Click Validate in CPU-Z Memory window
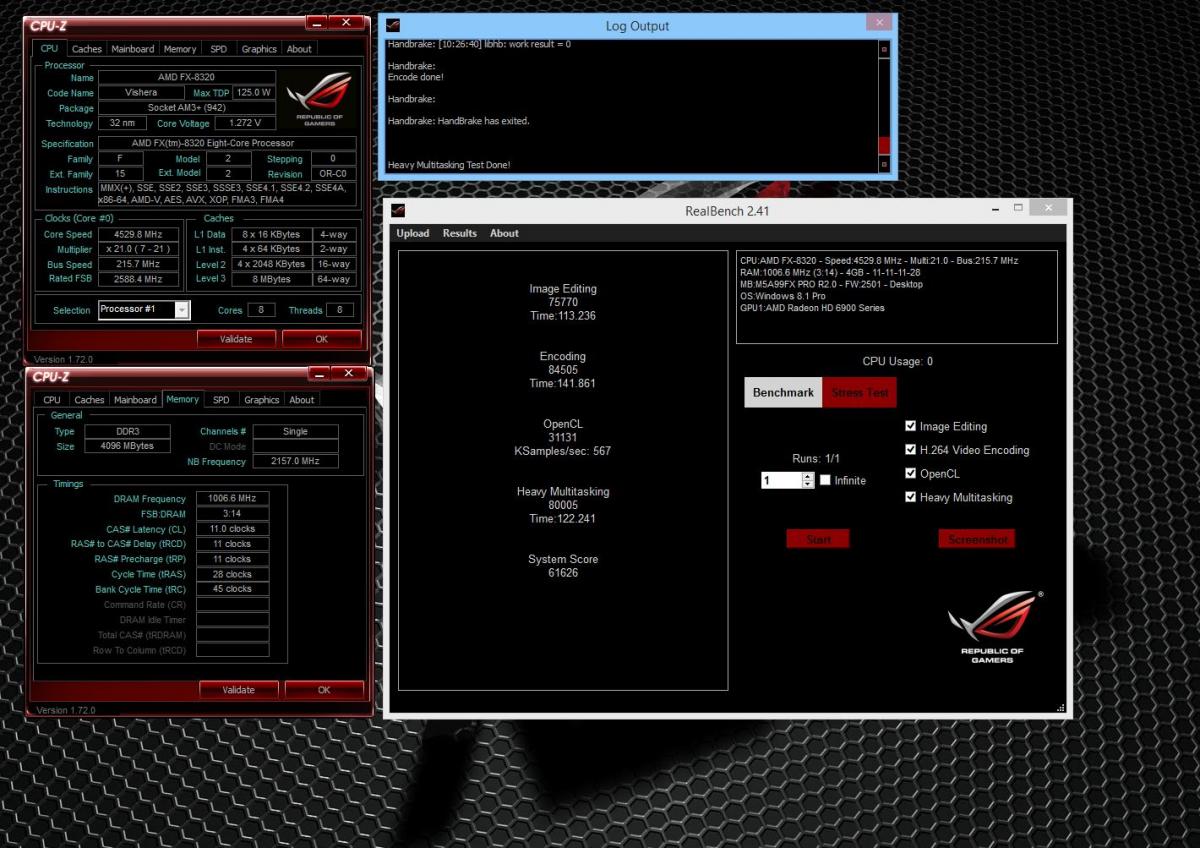This screenshot has width=1200, height=848. 238,690
